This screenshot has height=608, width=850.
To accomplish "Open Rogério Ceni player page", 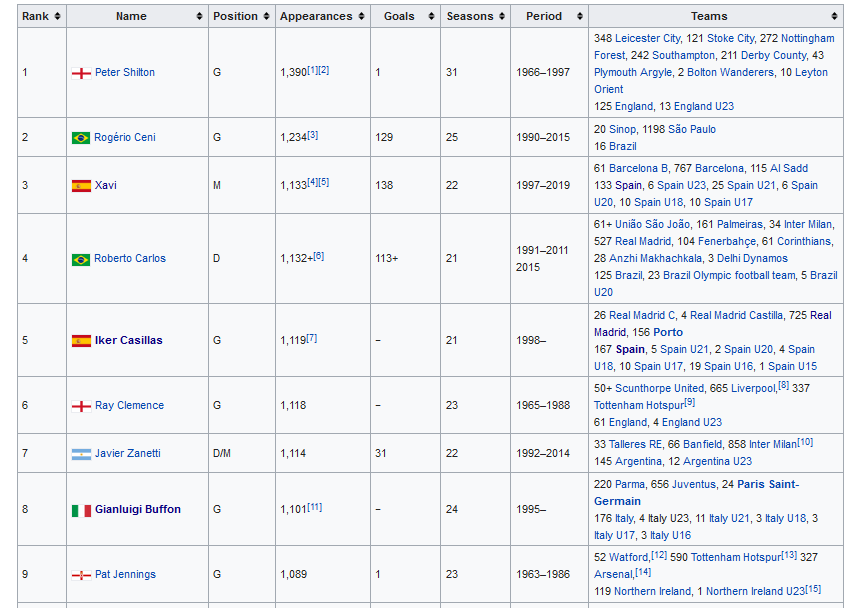I will (x=125, y=137).
